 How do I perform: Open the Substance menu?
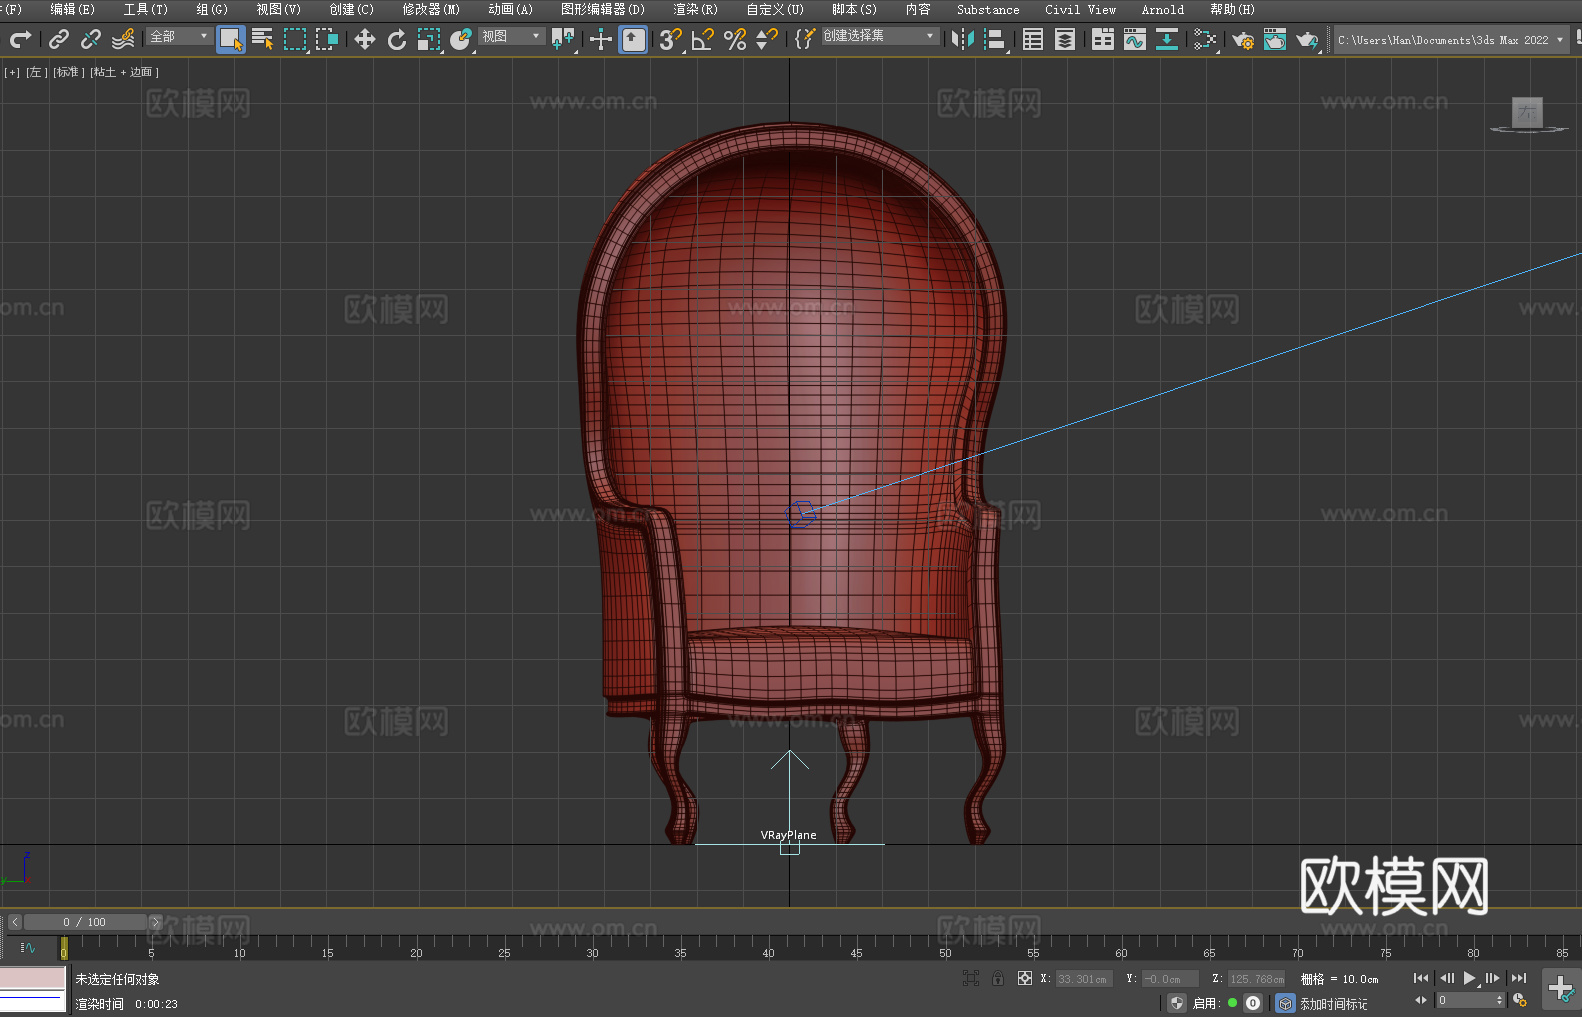tap(988, 10)
